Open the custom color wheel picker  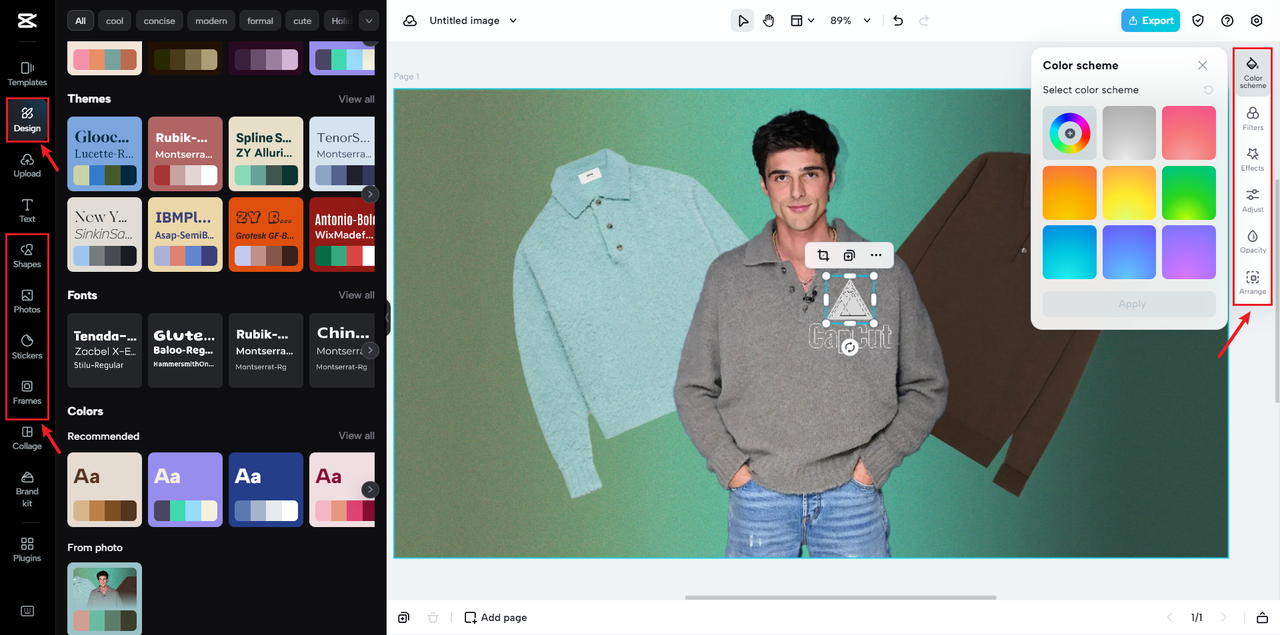click(x=1069, y=133)
